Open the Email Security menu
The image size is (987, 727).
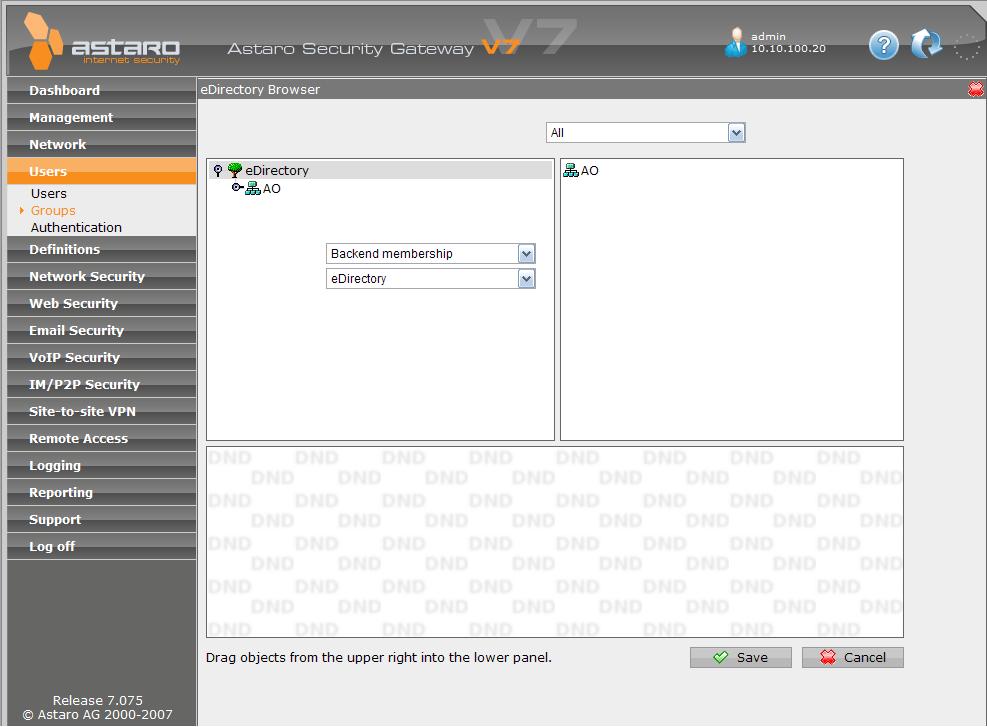[102, 331]
